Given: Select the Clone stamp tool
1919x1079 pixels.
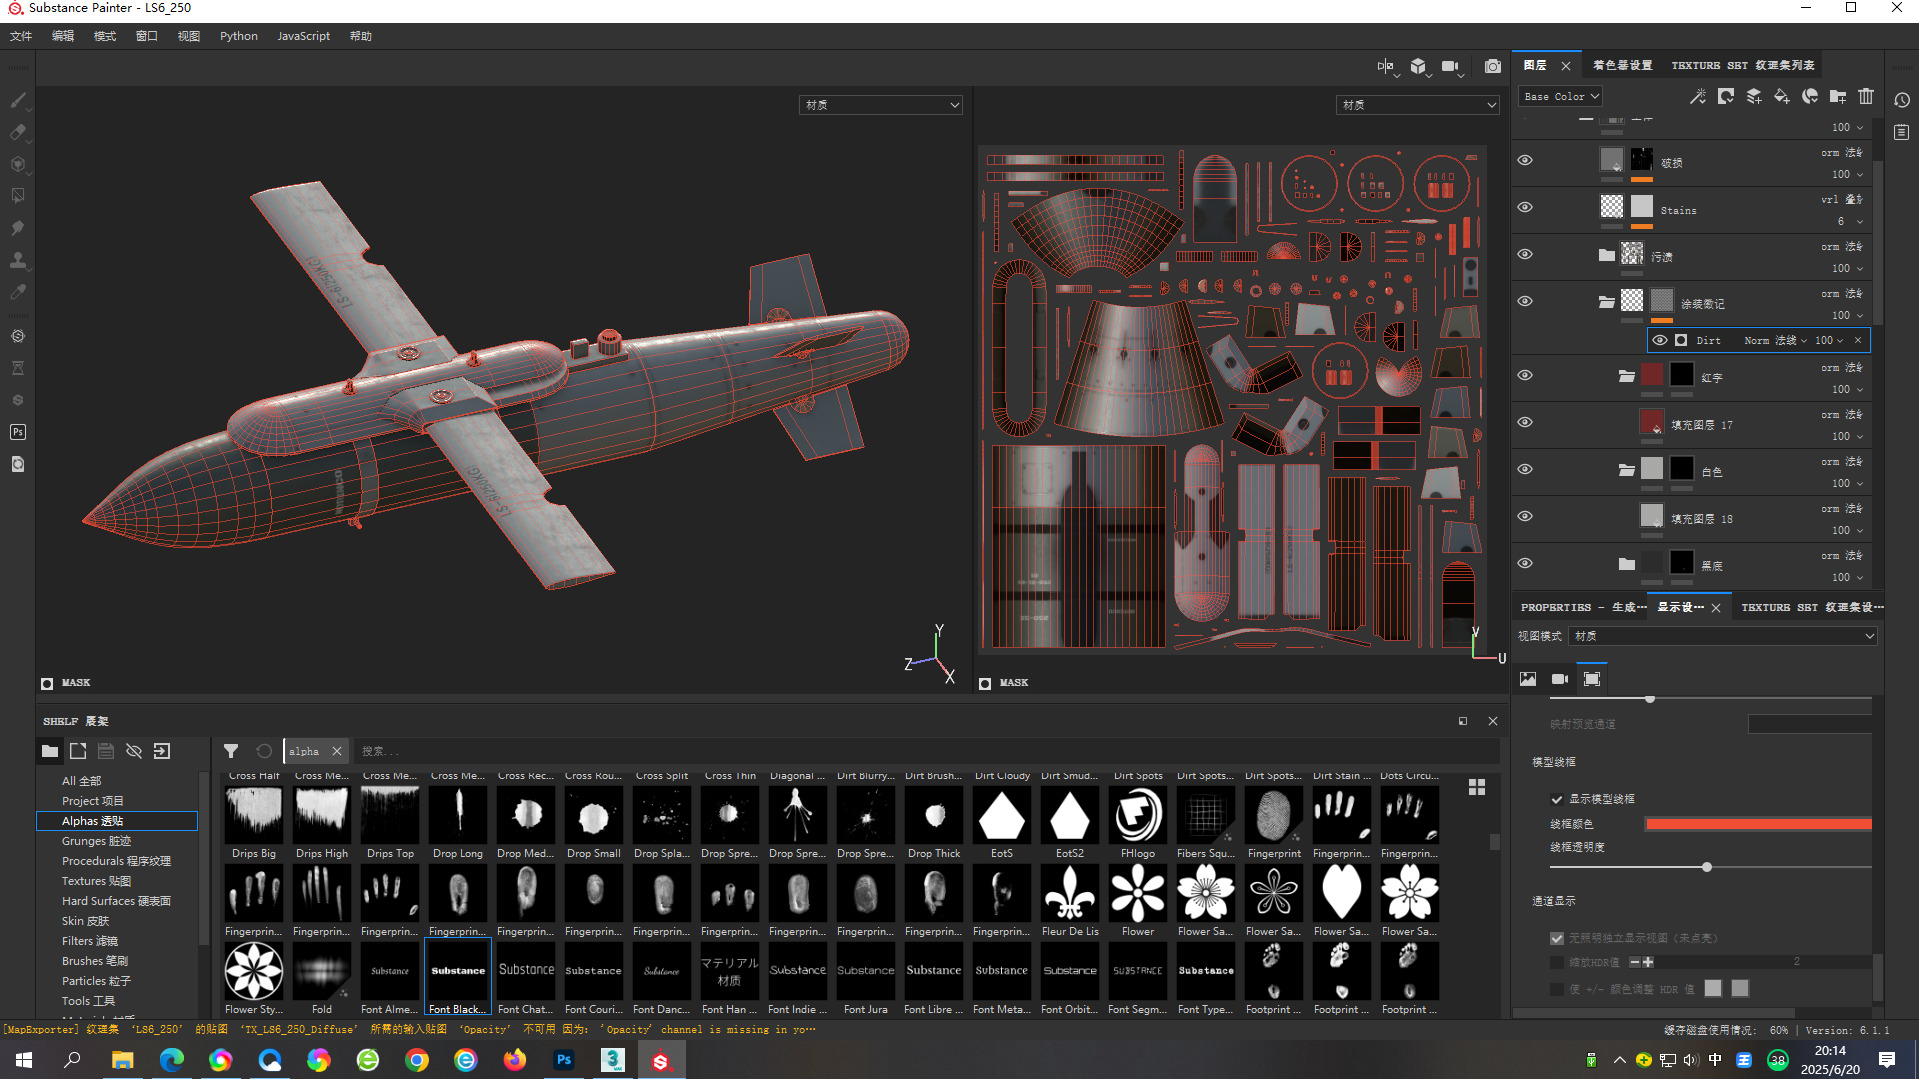Looking at the screenshot, I should [18, 260].
